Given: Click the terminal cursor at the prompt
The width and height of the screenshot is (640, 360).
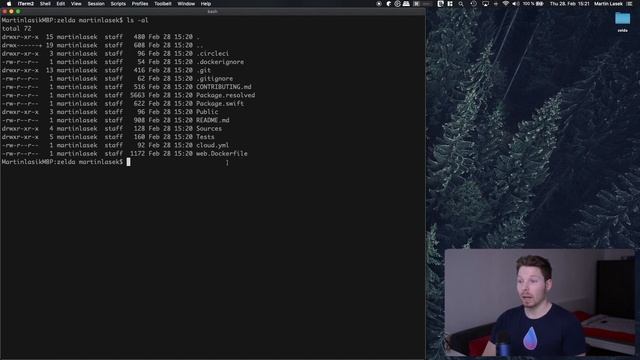Looking at the screenshot, I should [x=128, y=162].
